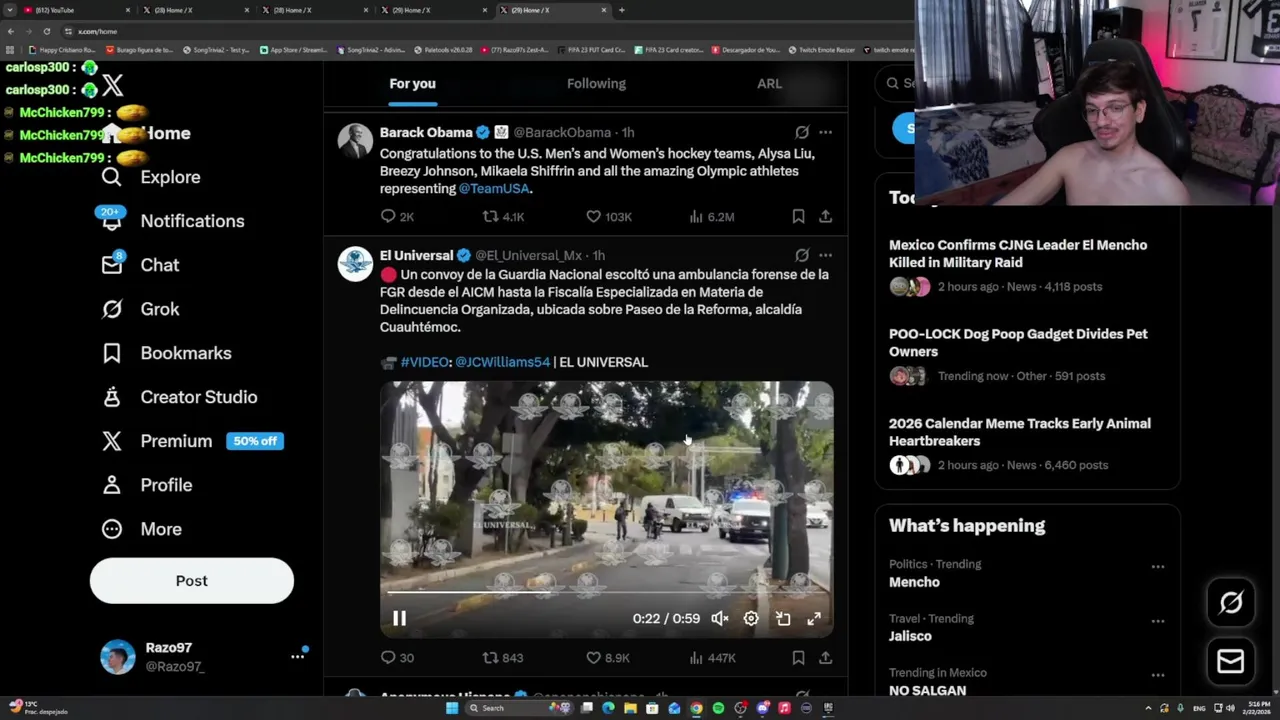Open Barack Obama's profile avatar
1280x720 pixels.
pos(355,141)
